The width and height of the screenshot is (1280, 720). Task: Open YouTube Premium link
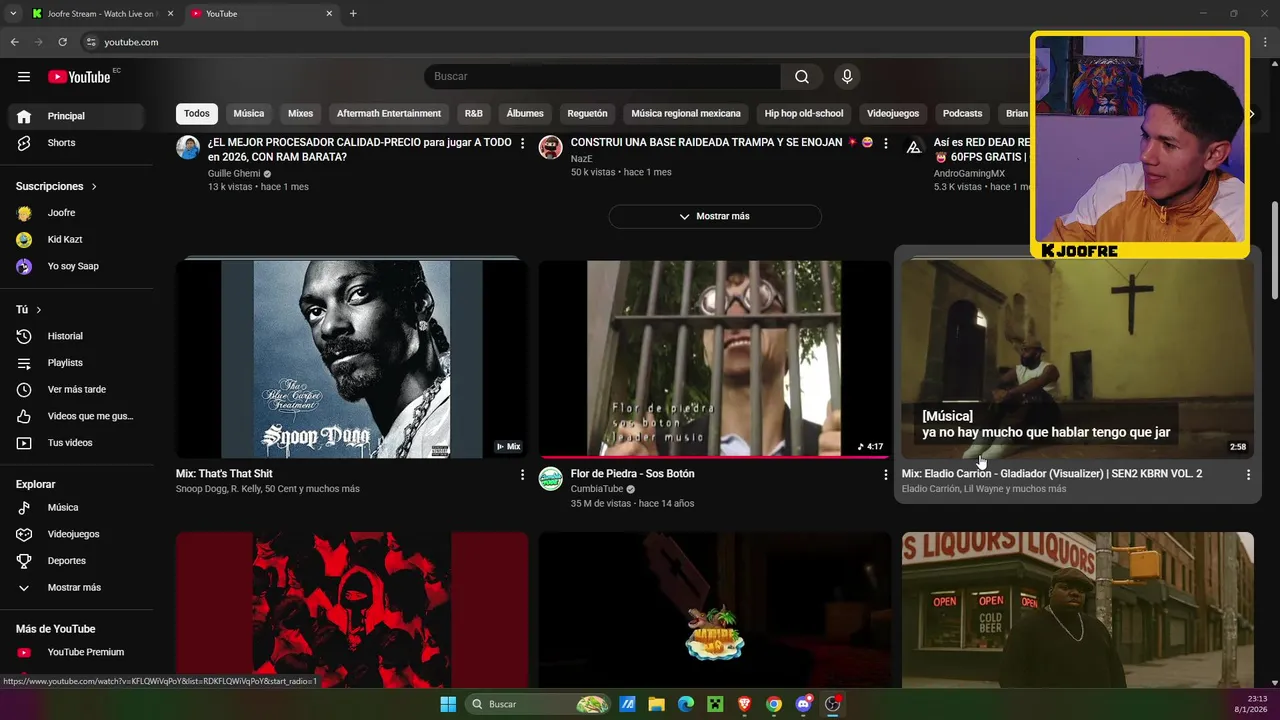pos(77,652)
